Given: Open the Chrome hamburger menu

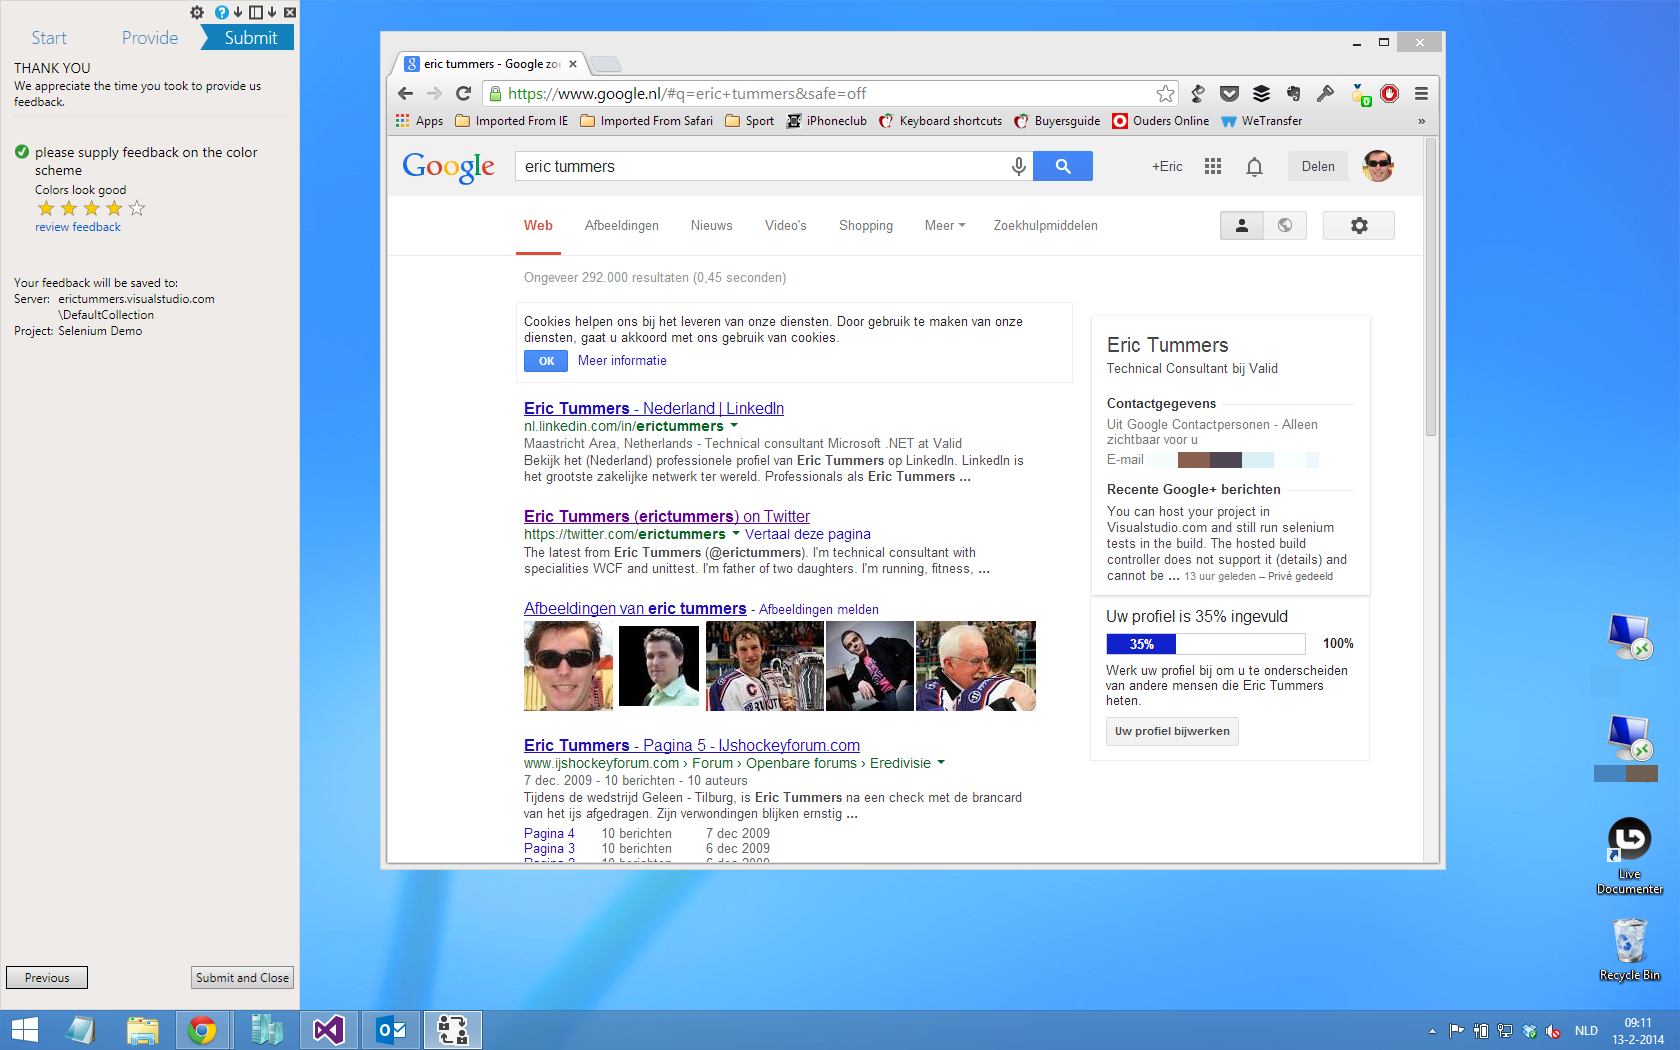Looking at the screenshot, I should [x=1421, y=94].
